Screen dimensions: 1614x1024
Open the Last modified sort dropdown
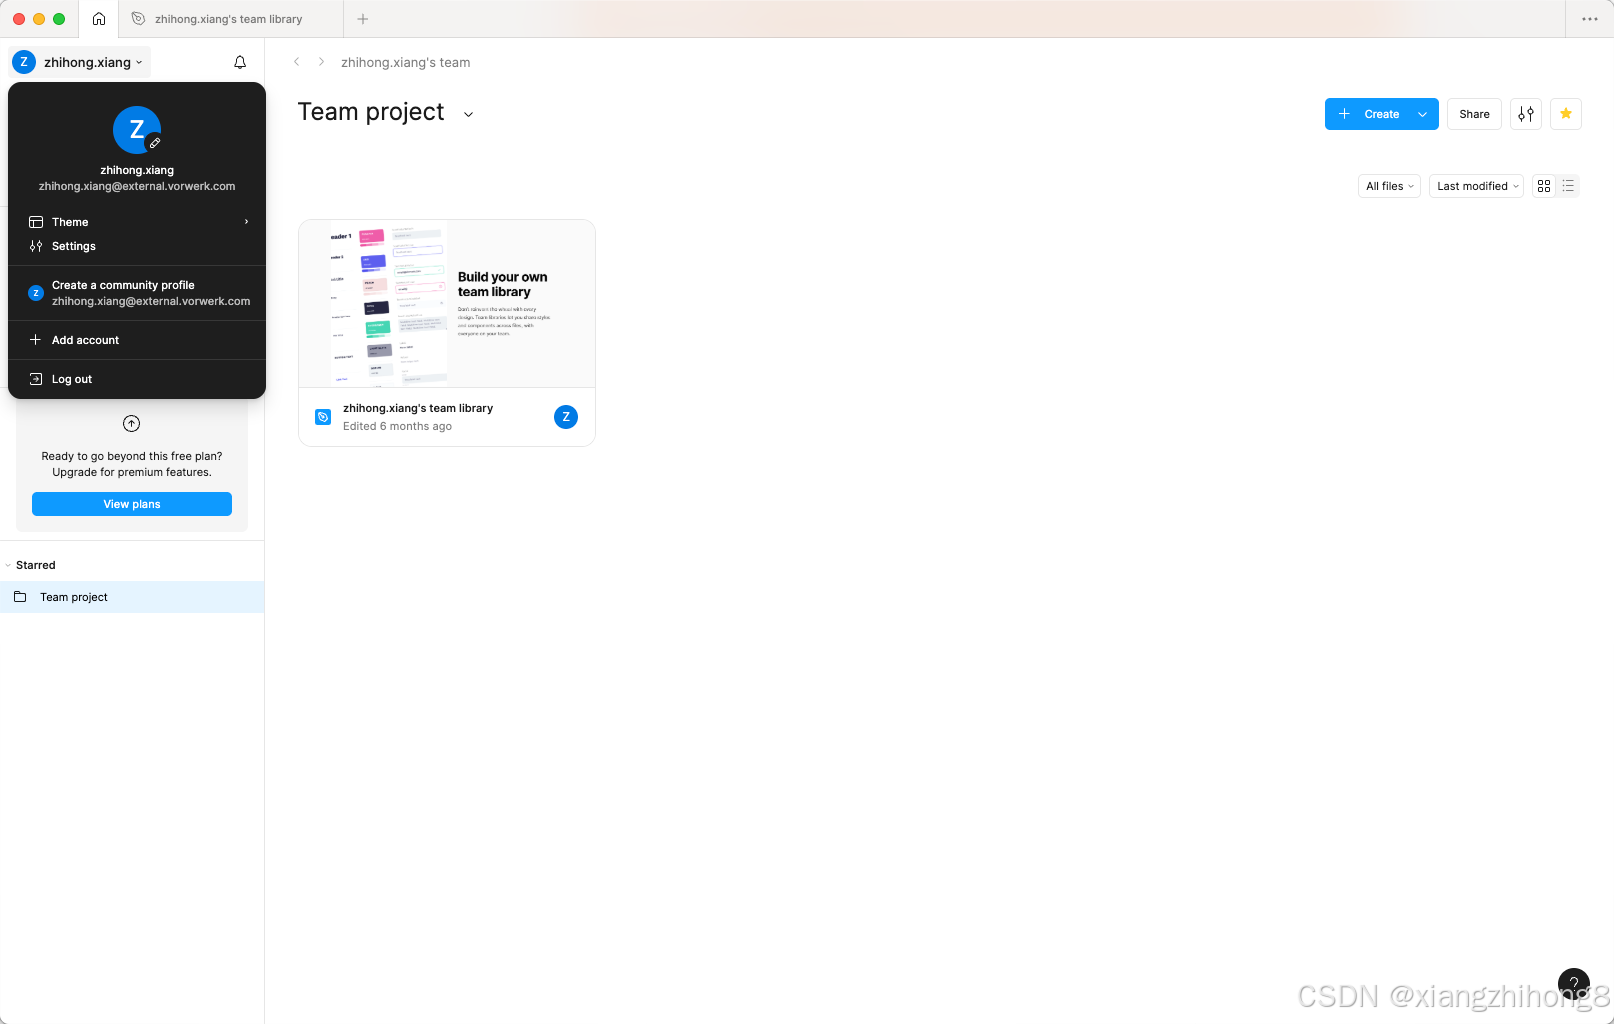pos(1477,186)
